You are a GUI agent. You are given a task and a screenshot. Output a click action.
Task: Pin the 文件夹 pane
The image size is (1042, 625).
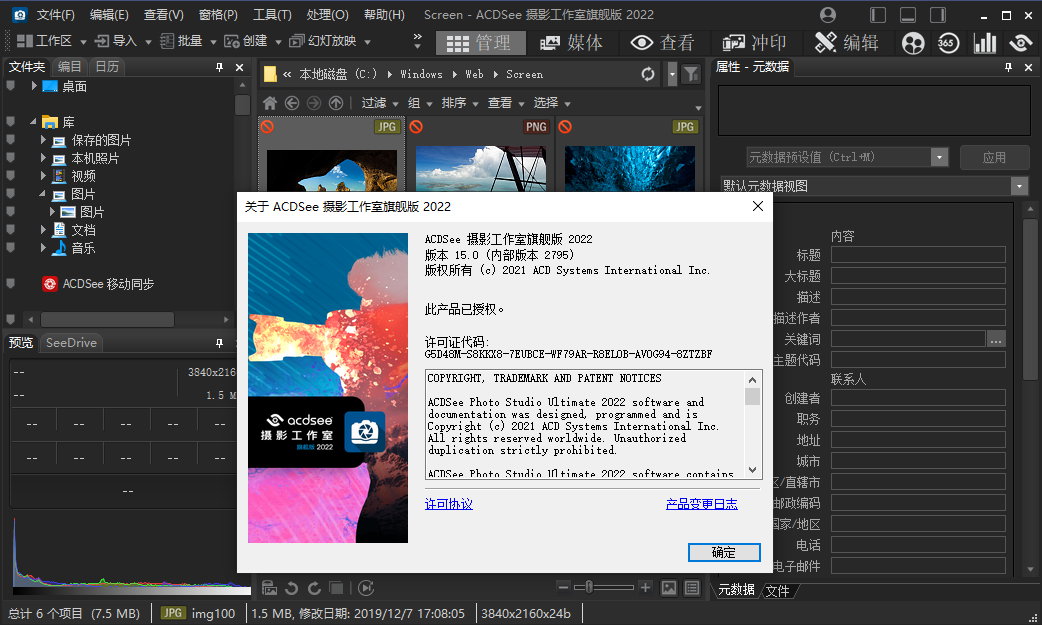point(219,66)
